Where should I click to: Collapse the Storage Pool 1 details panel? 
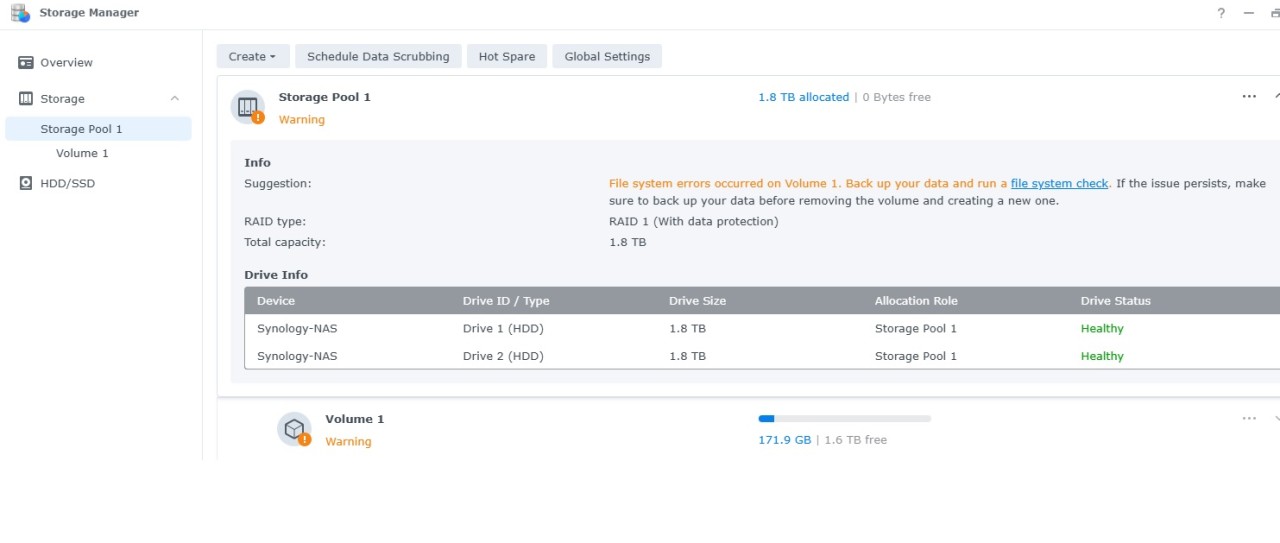pyautogui.click(x=1276, y=97)
